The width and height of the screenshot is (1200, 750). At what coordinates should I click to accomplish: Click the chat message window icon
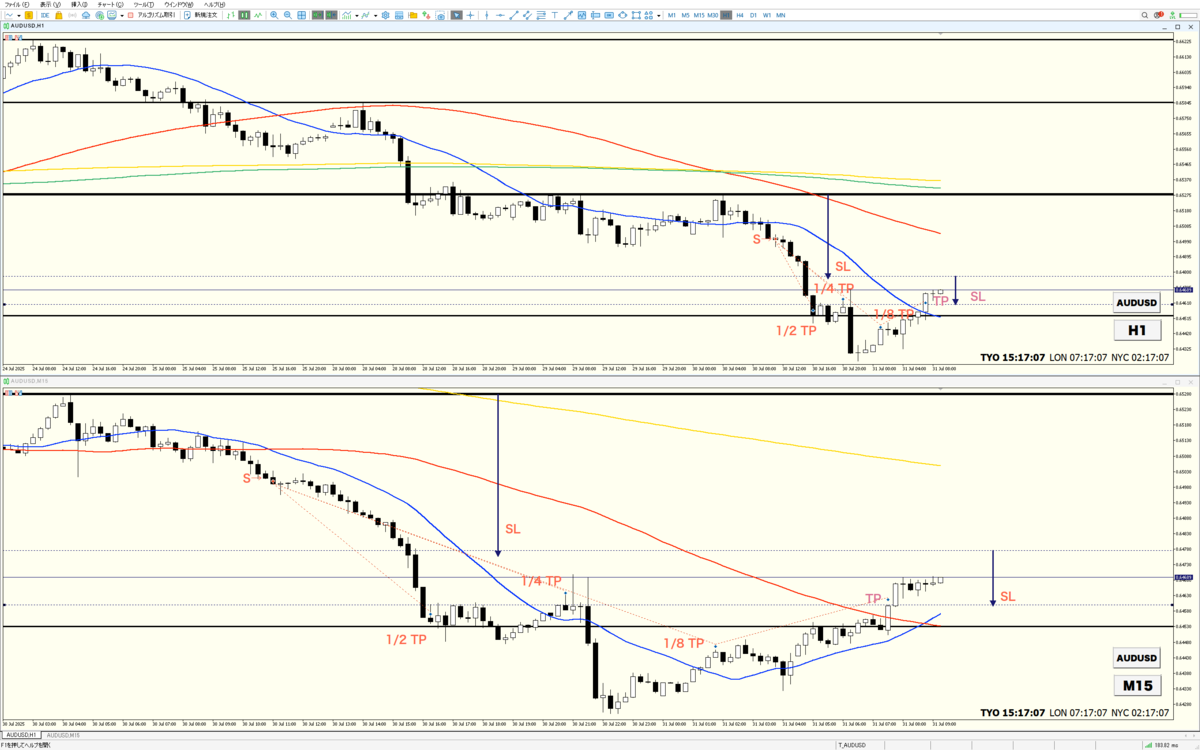tap(112, 16)
